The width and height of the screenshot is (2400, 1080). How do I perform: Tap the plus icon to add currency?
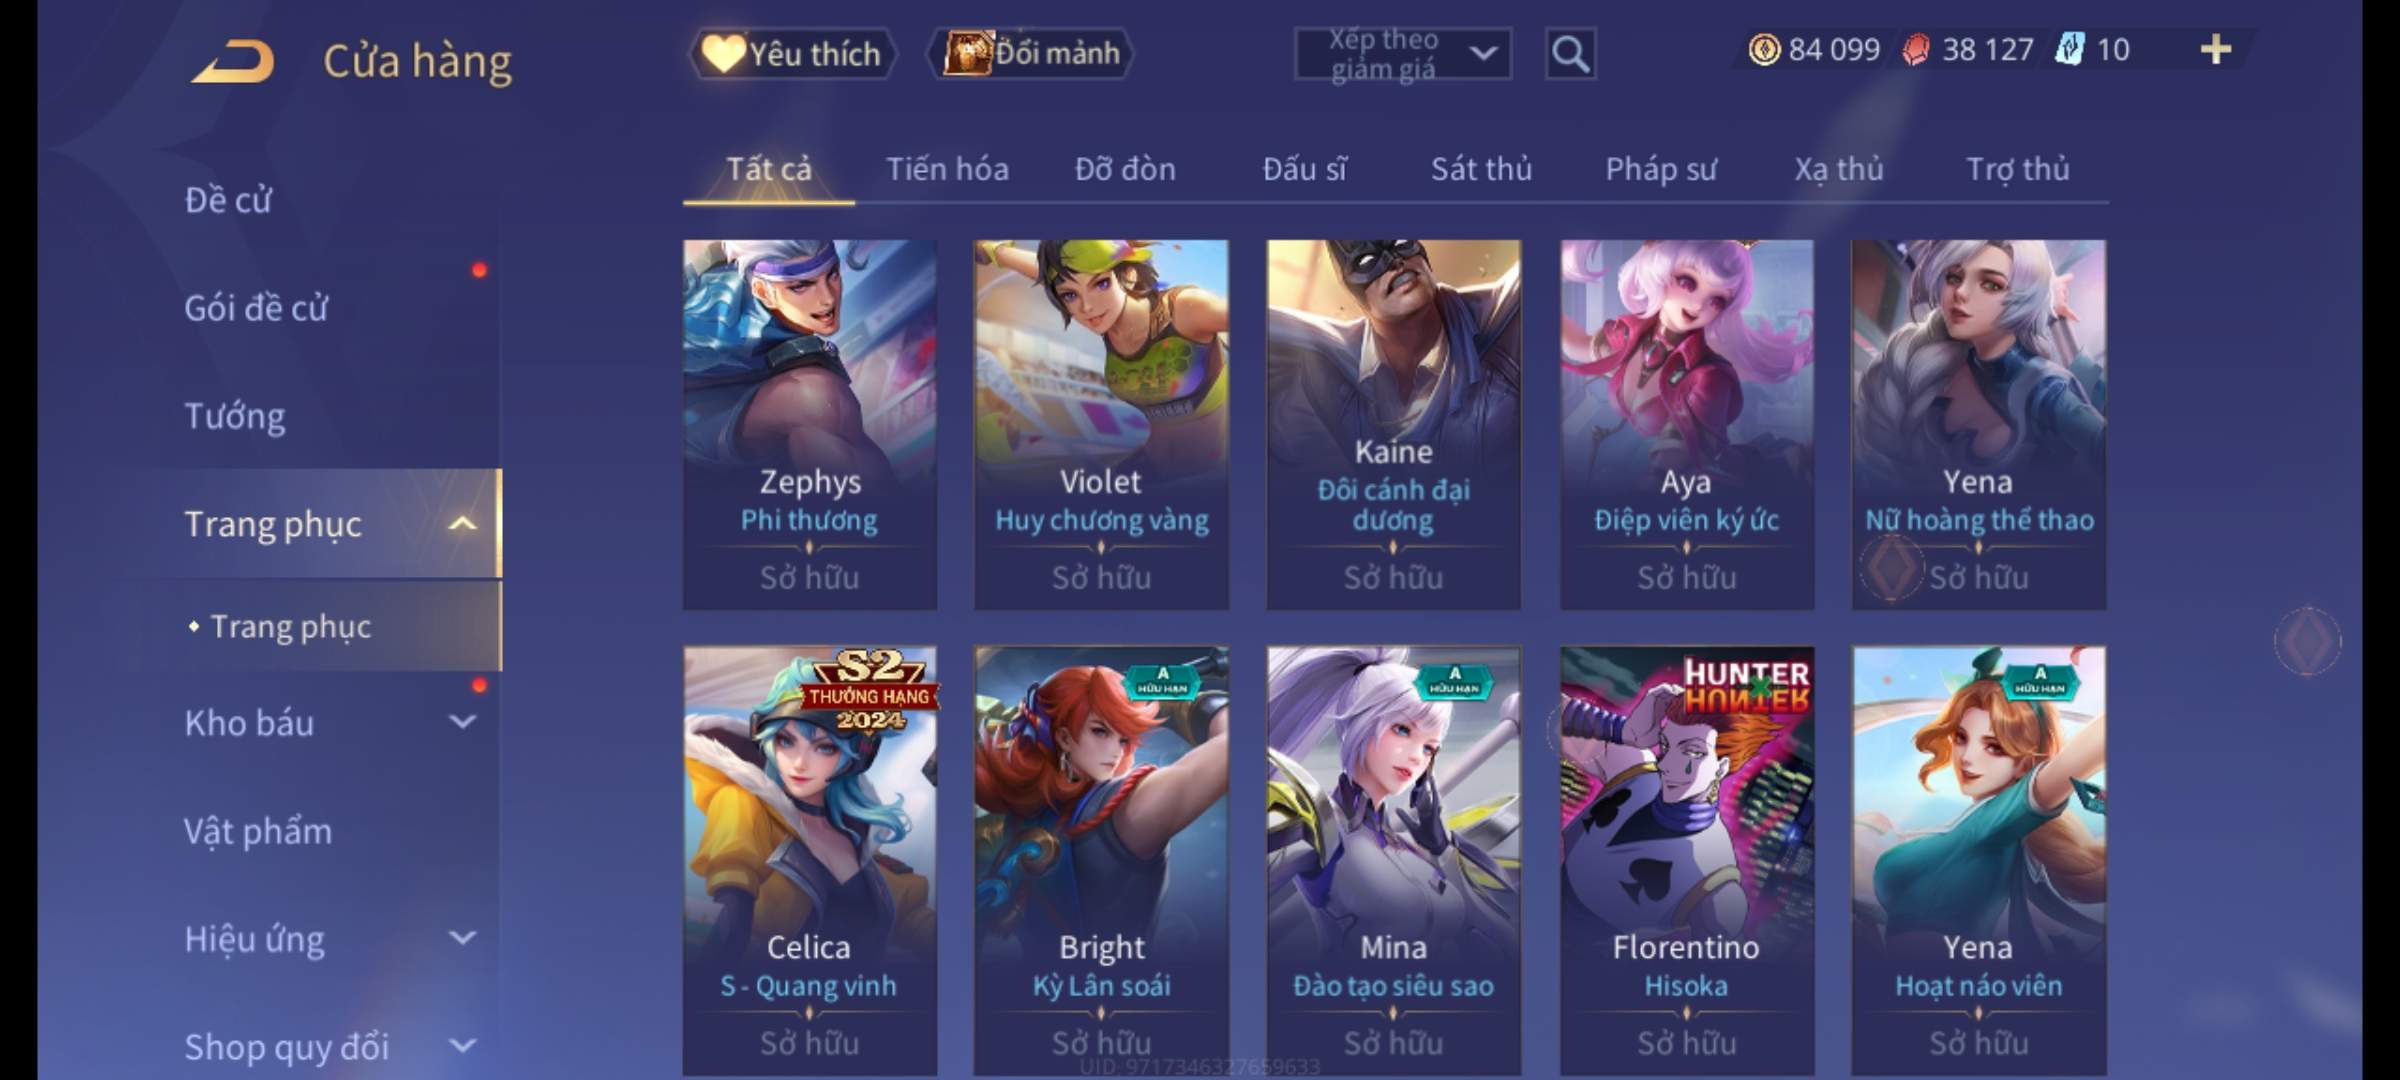pos(2216,49)
